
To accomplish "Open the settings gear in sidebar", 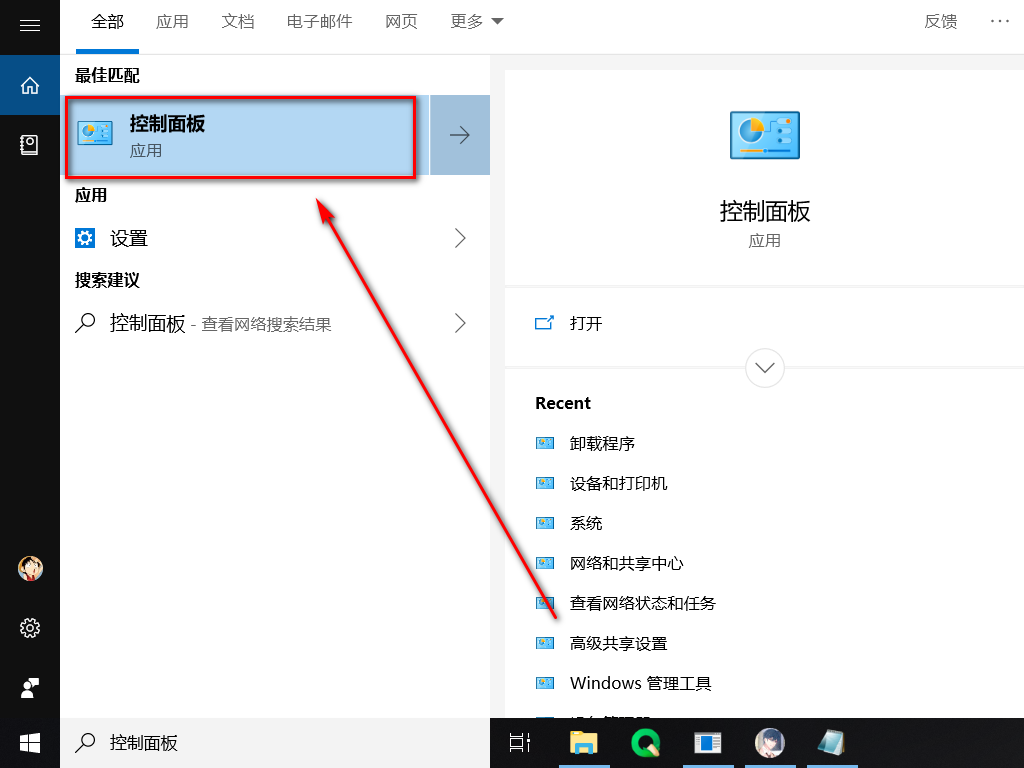I will tap(30, 628).
